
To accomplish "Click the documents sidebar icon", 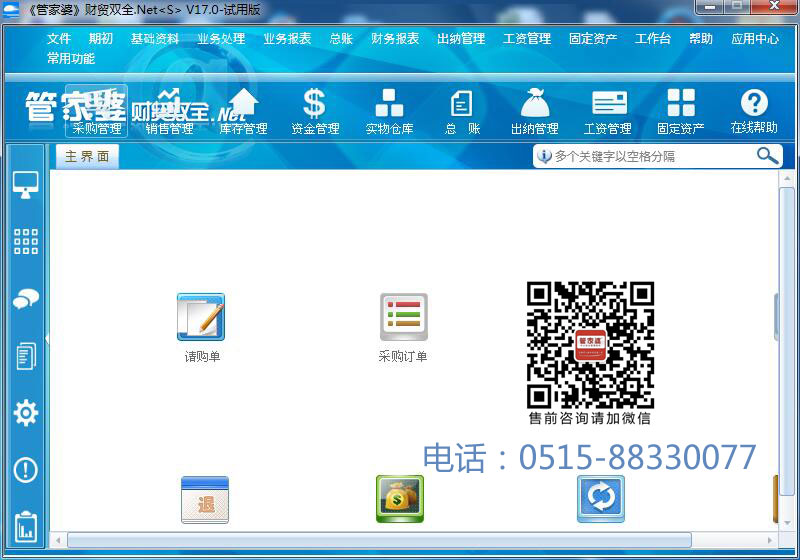I will 26,356.
